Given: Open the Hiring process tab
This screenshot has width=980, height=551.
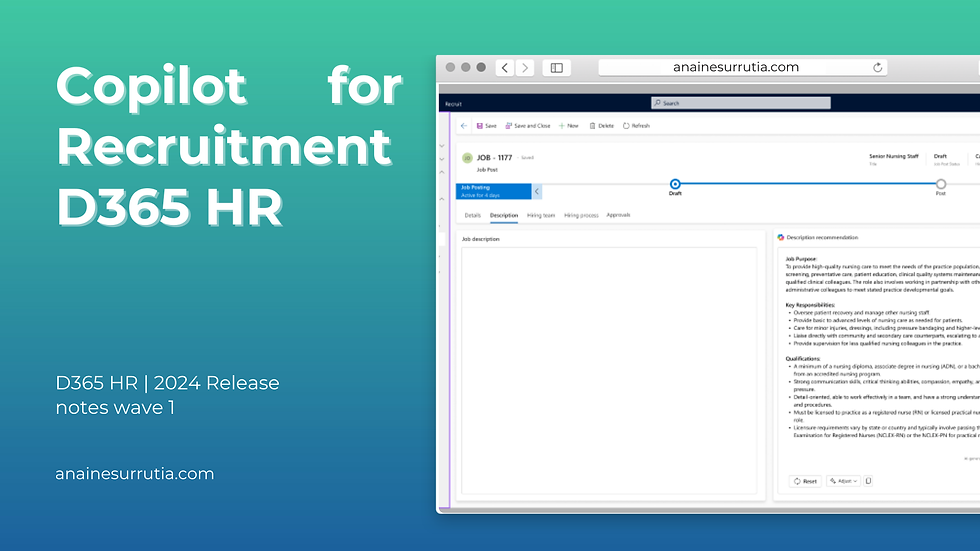Looking at the screenshot, I should click(581, 216).
